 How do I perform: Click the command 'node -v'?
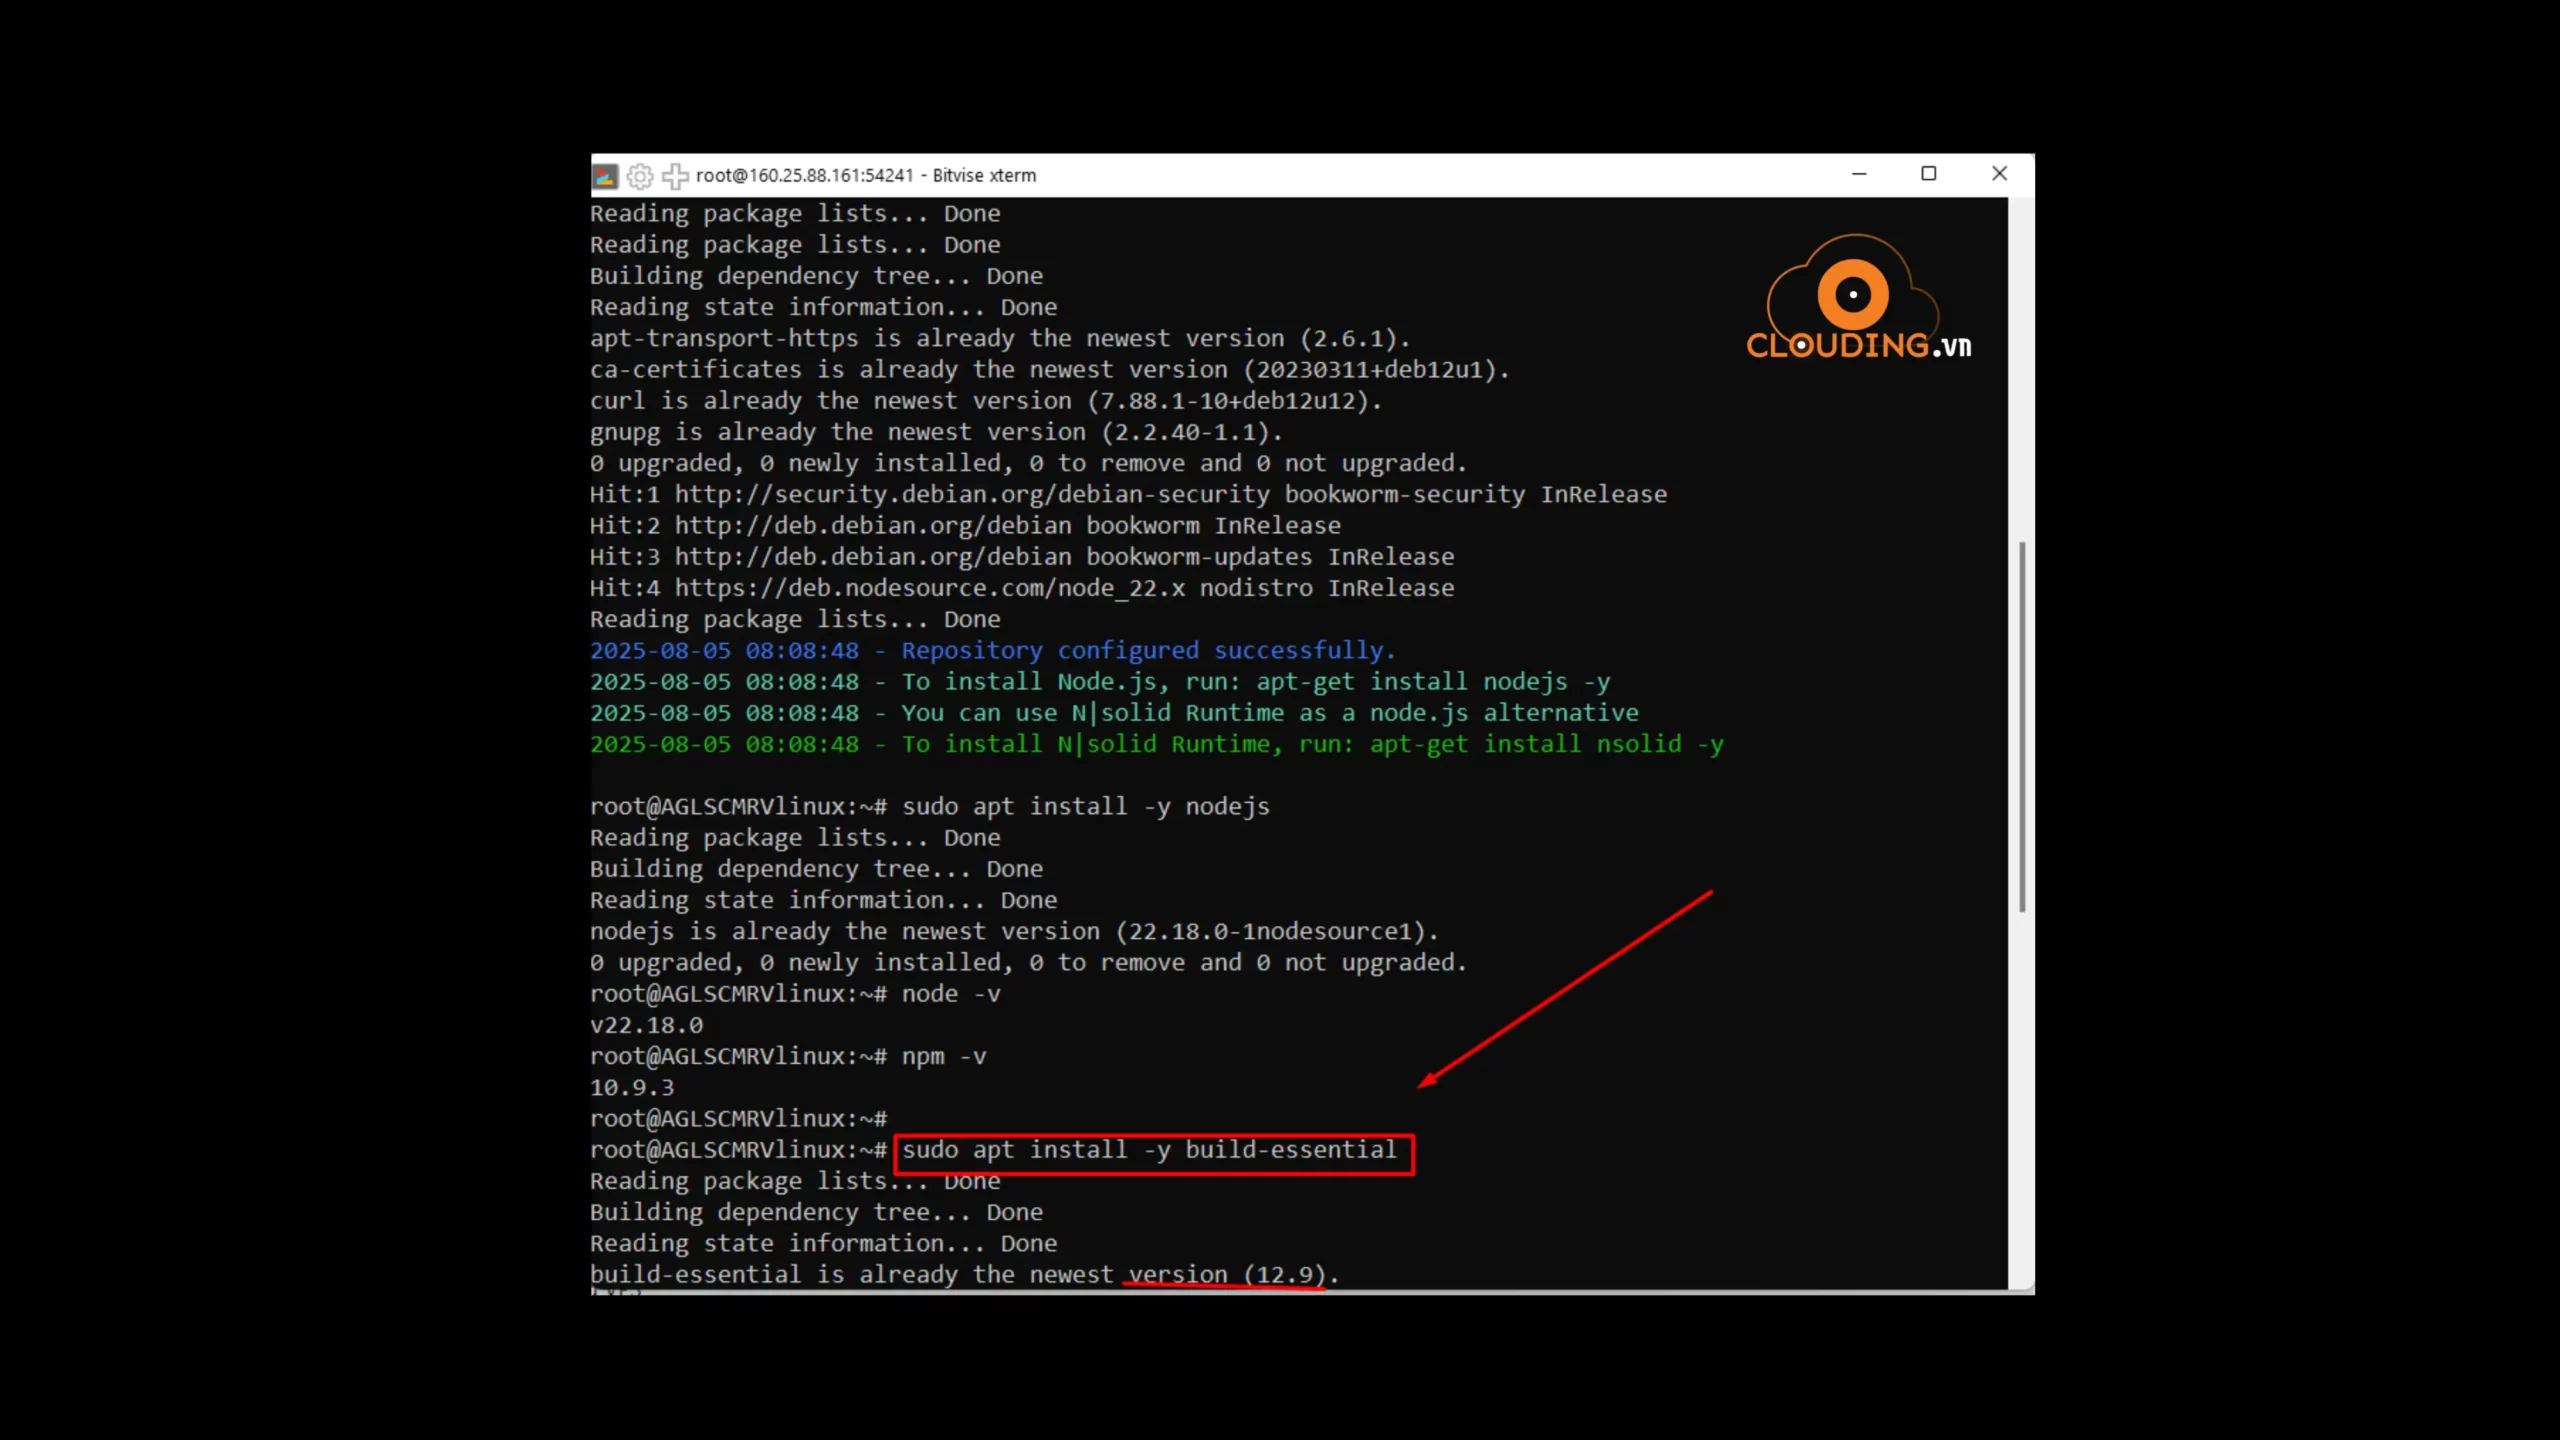[951, 994]
